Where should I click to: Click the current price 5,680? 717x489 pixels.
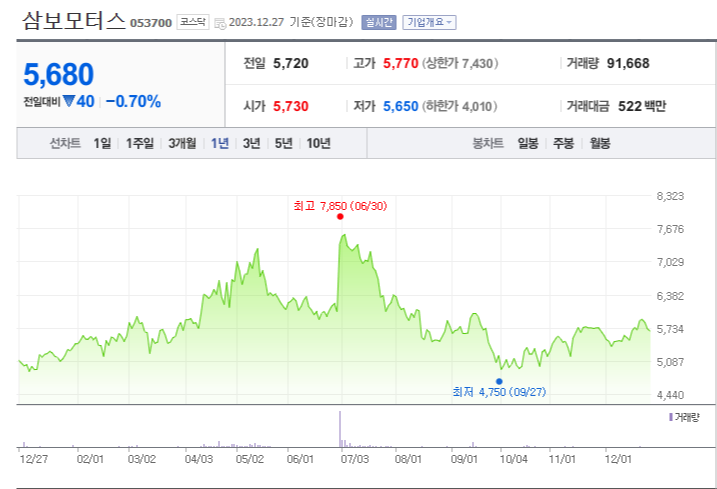click(x=59, y=75)
